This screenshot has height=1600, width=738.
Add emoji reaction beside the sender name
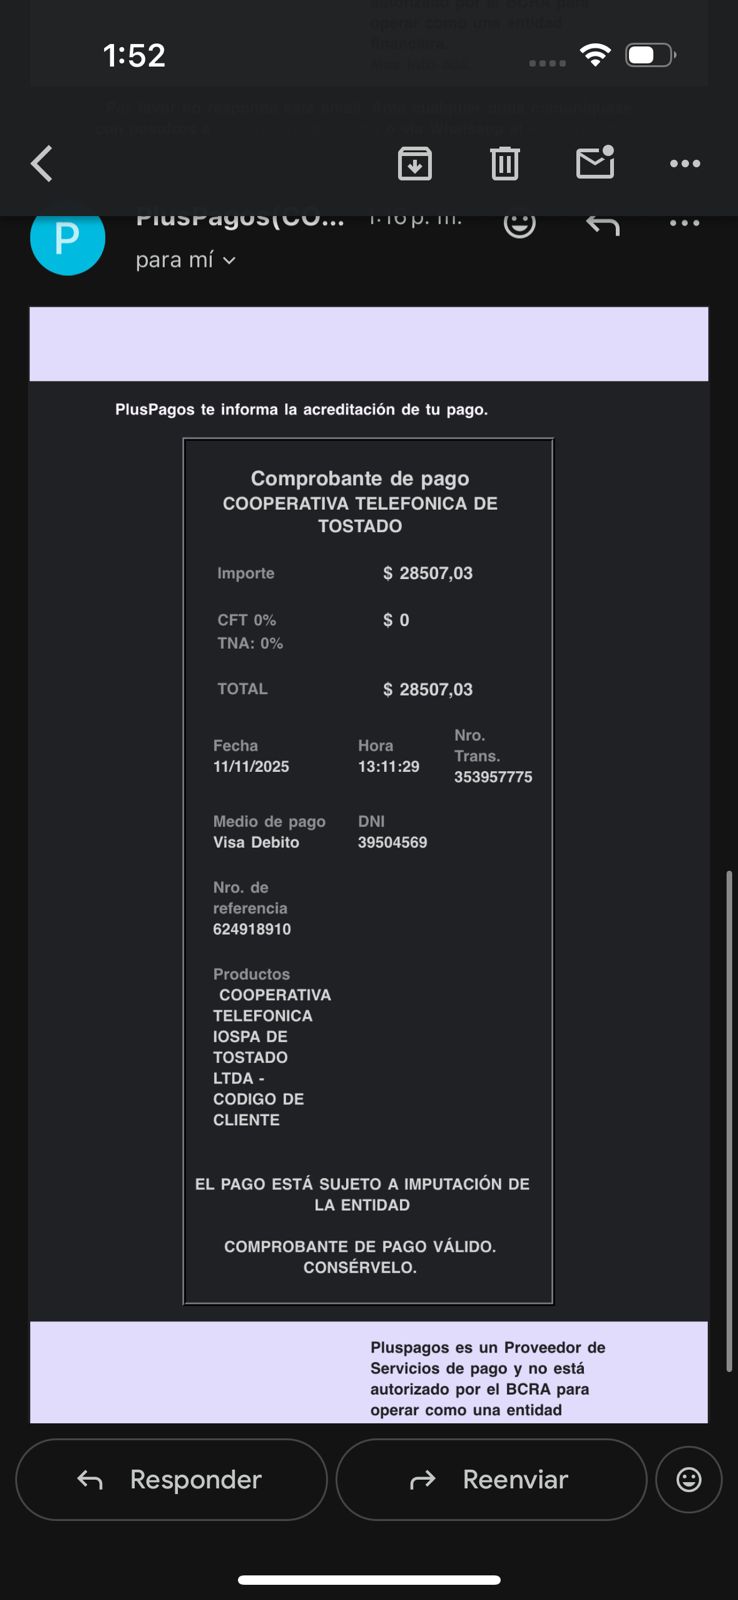(519, 224)
